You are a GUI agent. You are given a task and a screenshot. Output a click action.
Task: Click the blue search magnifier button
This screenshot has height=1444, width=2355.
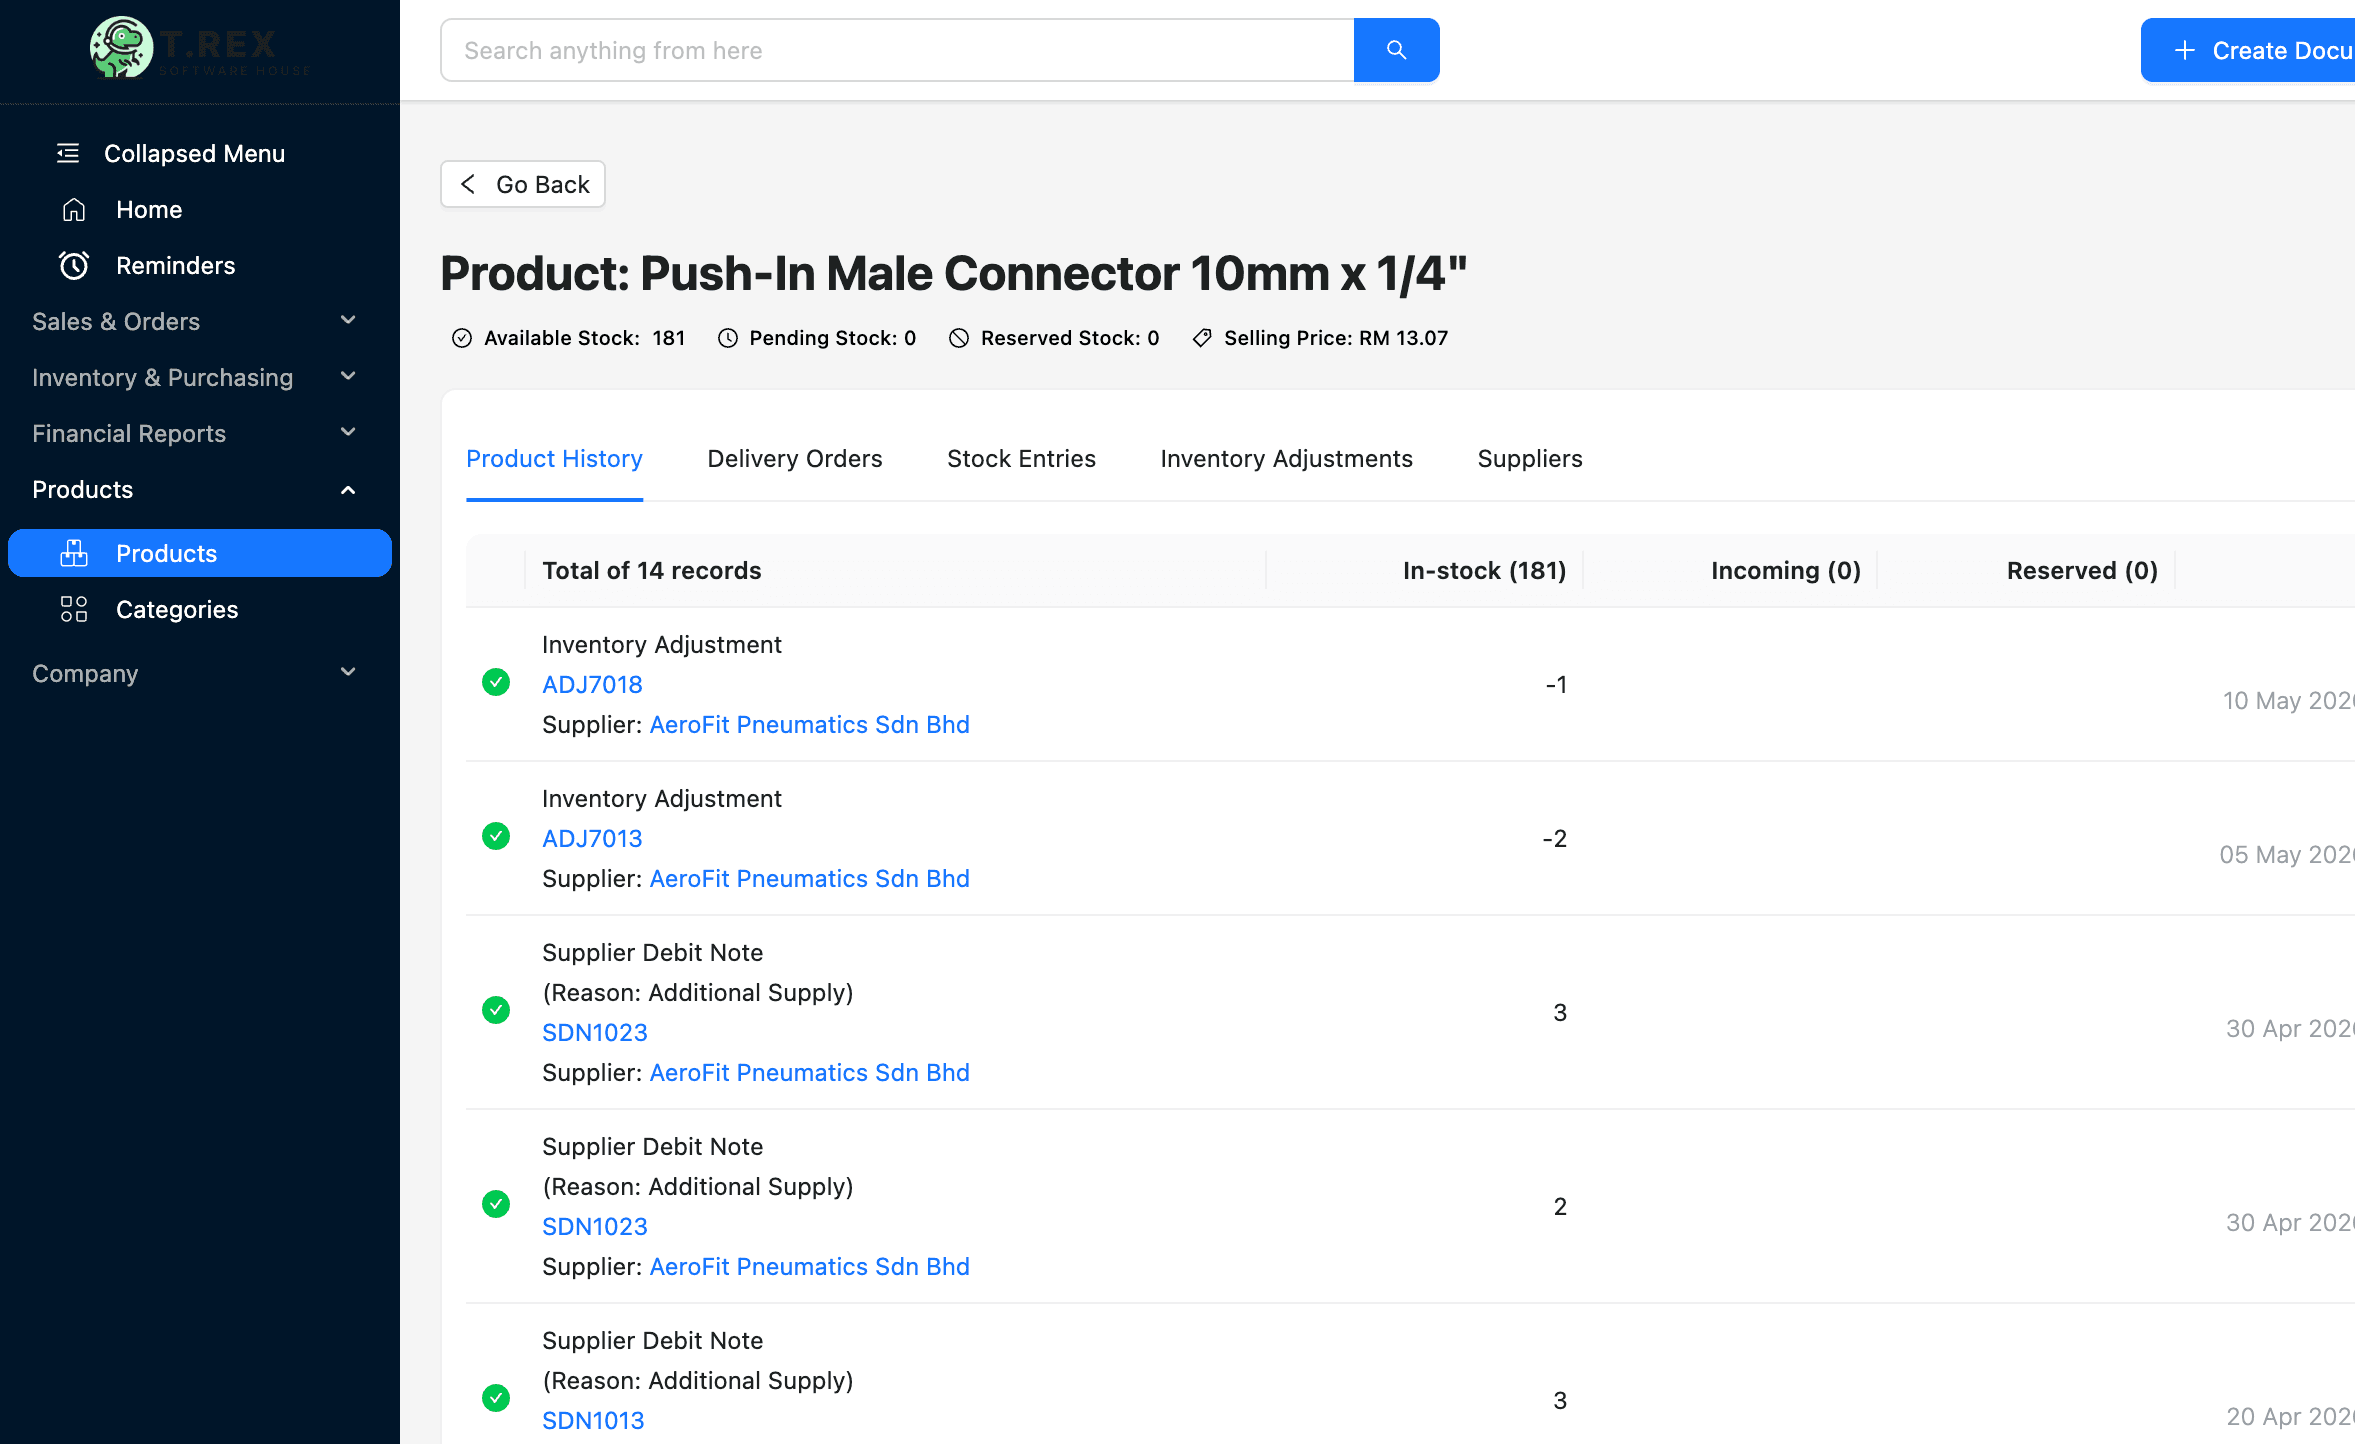(1396, 50)
